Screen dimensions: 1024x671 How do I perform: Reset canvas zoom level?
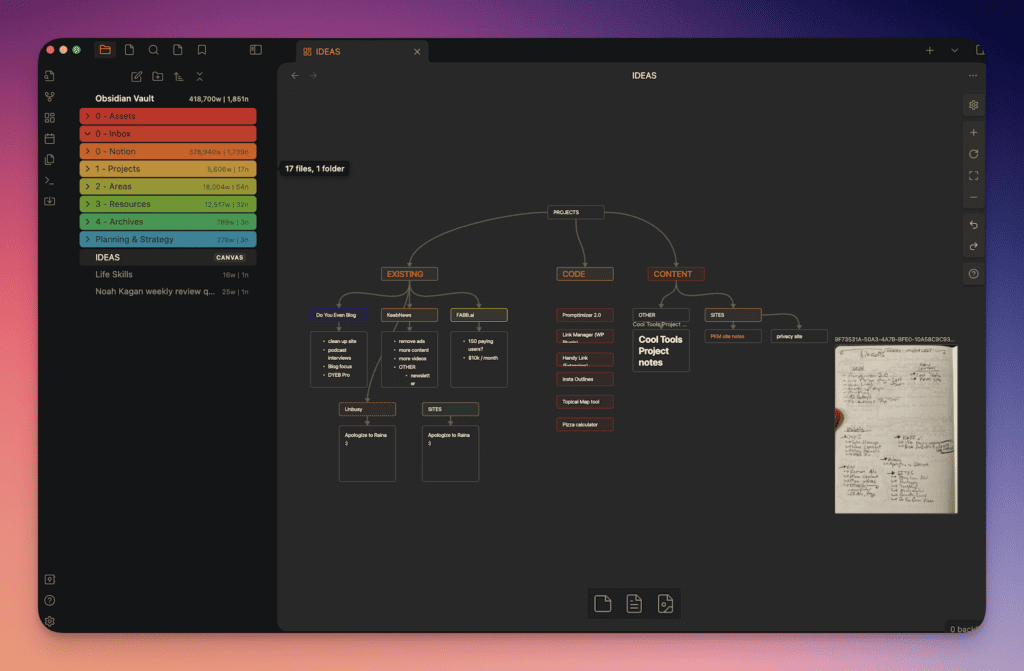(973, 154)
